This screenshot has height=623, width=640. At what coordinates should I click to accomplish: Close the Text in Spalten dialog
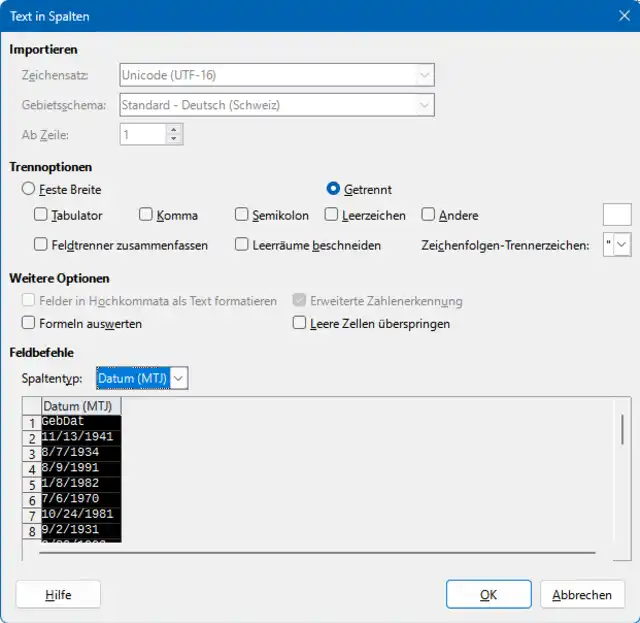tap(617, 17)
